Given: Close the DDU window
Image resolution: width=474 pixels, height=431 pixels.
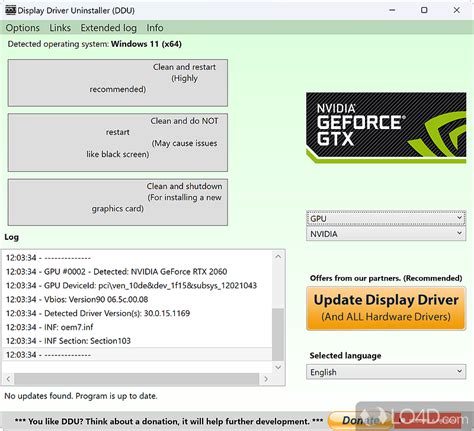Looking at the screenshot, I should coord(457,10).
